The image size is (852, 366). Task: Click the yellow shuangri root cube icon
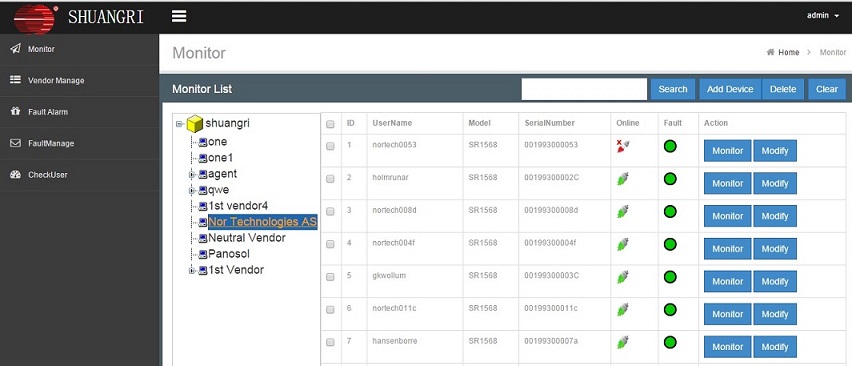point(195,124)
